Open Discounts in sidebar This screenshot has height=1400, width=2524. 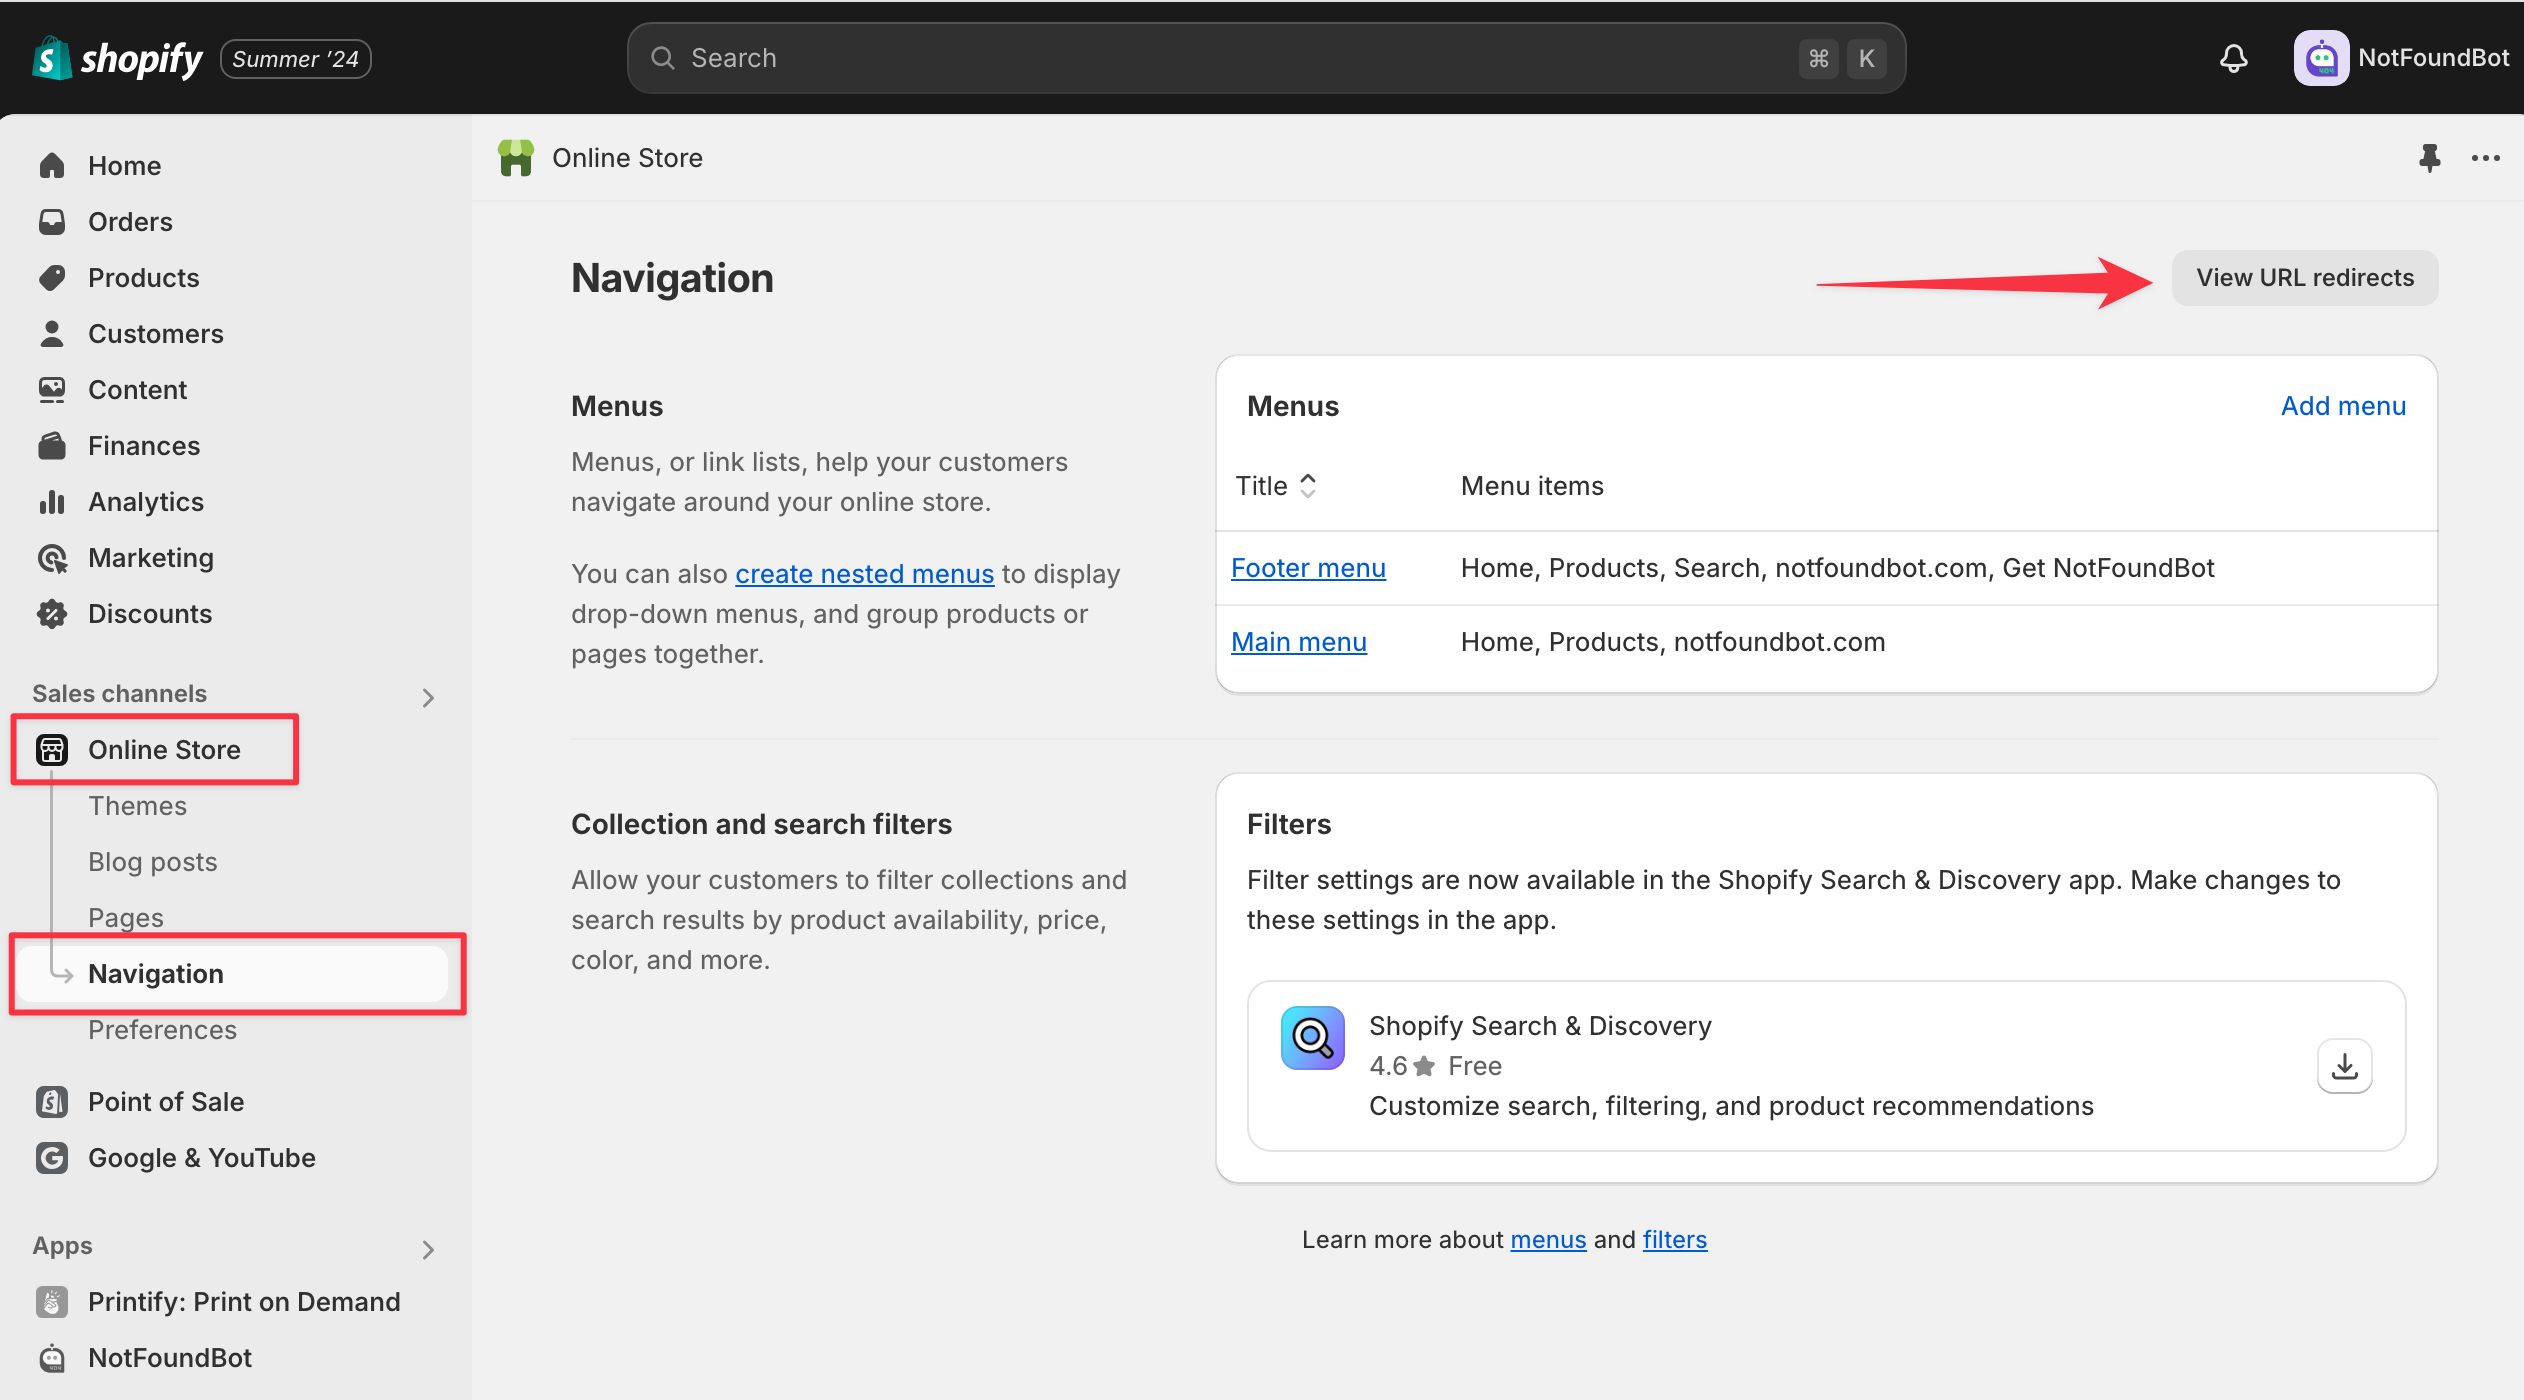pos(150,613)
